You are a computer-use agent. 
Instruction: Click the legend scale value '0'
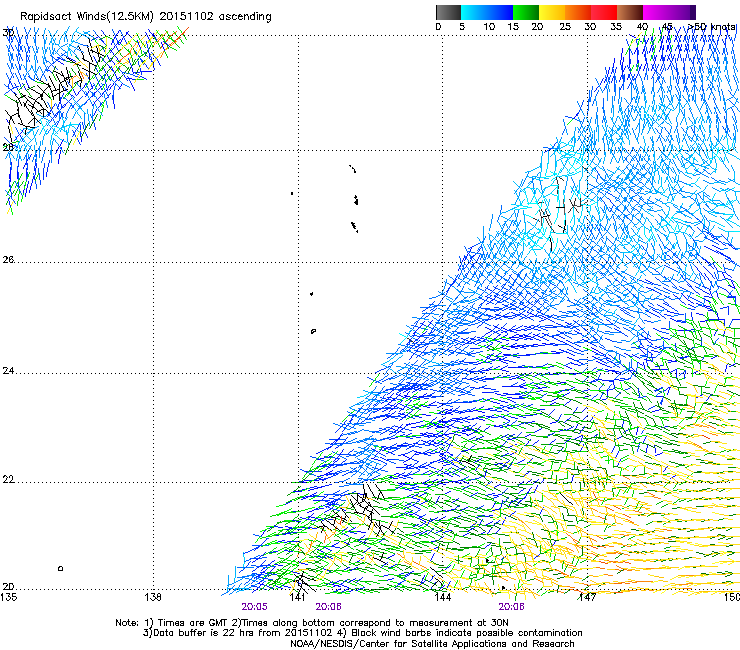[x=438, y=27]
